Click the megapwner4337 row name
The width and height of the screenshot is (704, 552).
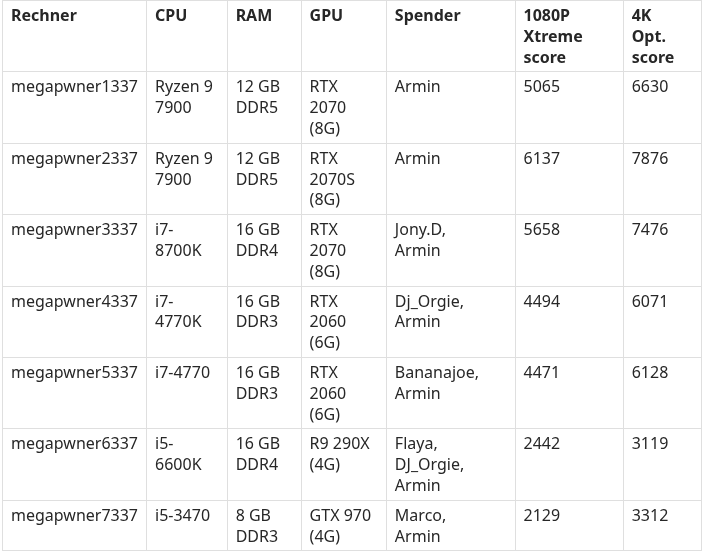[x=74, y=301]
